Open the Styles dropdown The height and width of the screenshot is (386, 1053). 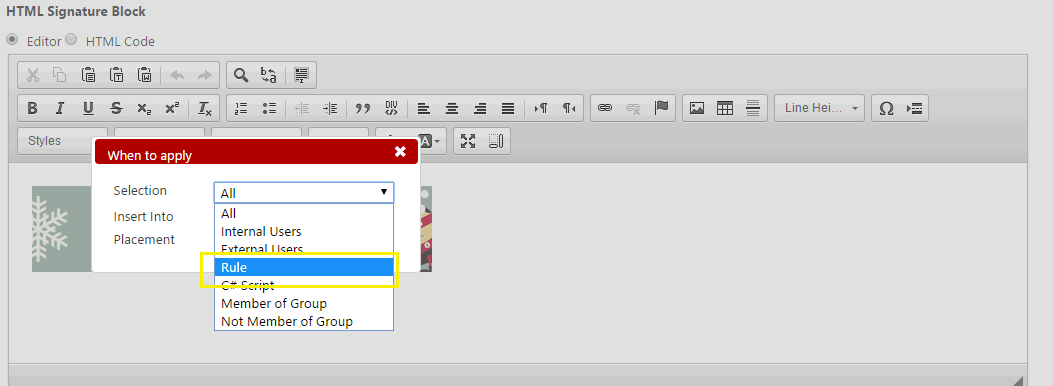tap(62, 141)
